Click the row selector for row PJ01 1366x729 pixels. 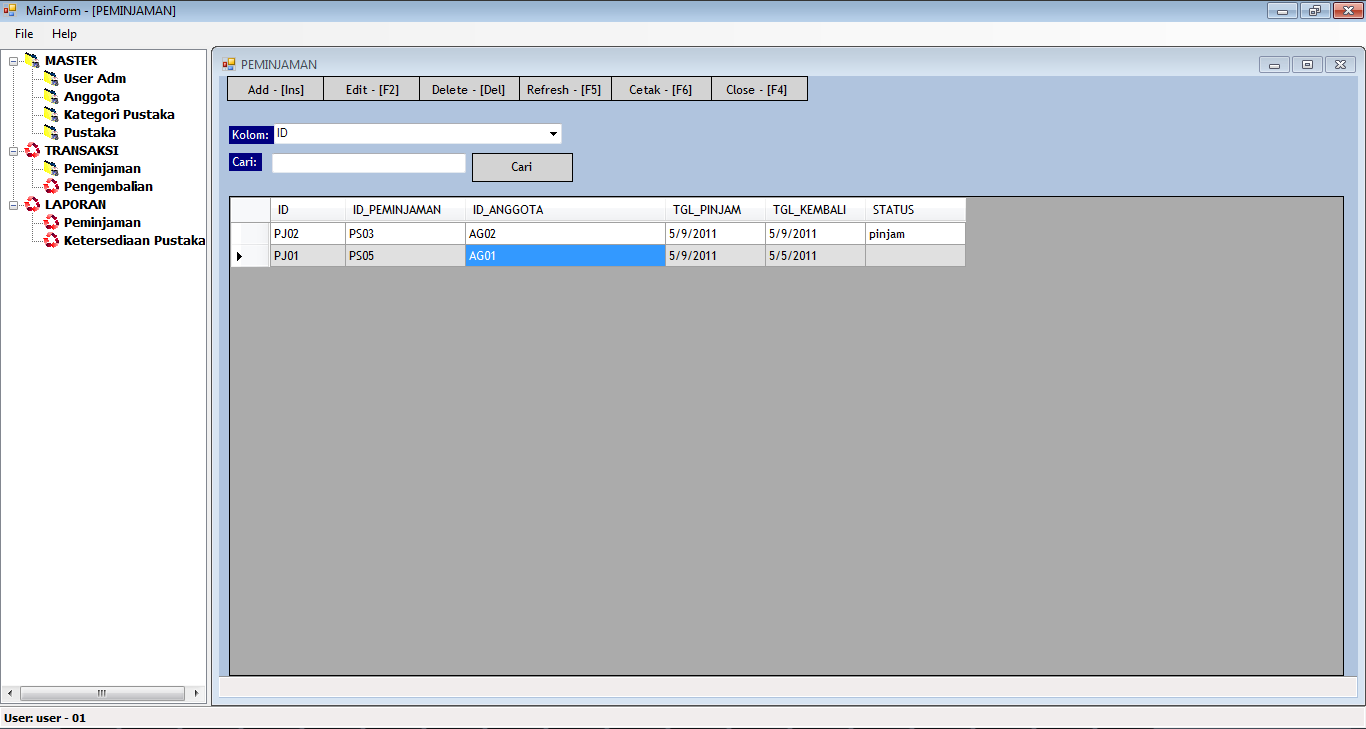pos(250,256)
